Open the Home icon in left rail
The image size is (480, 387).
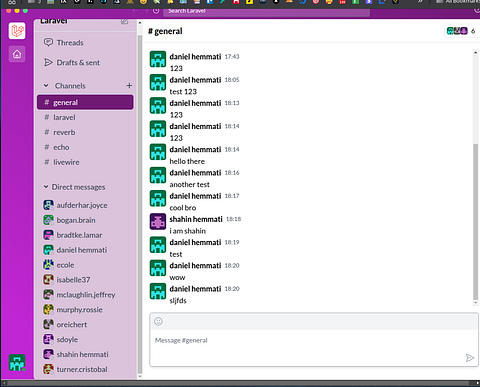coord(17,54)
